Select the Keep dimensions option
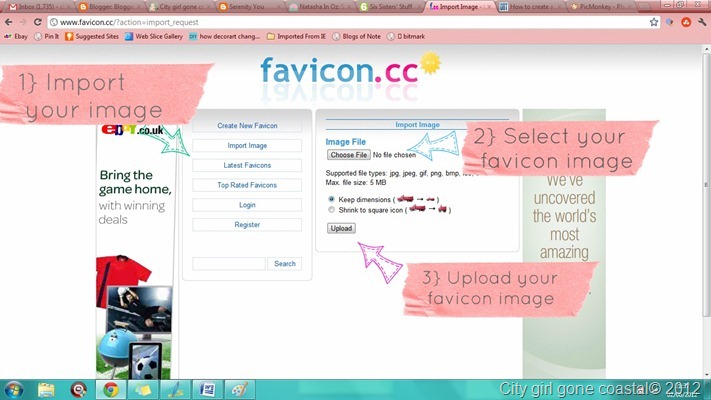This screenshot has height=400, width=711. [331, 199]
